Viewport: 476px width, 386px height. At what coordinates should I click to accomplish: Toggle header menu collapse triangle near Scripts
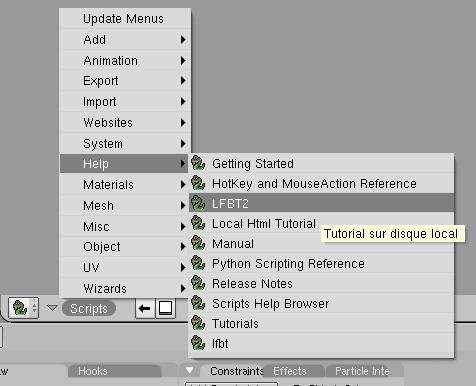[x=52, y=308]
